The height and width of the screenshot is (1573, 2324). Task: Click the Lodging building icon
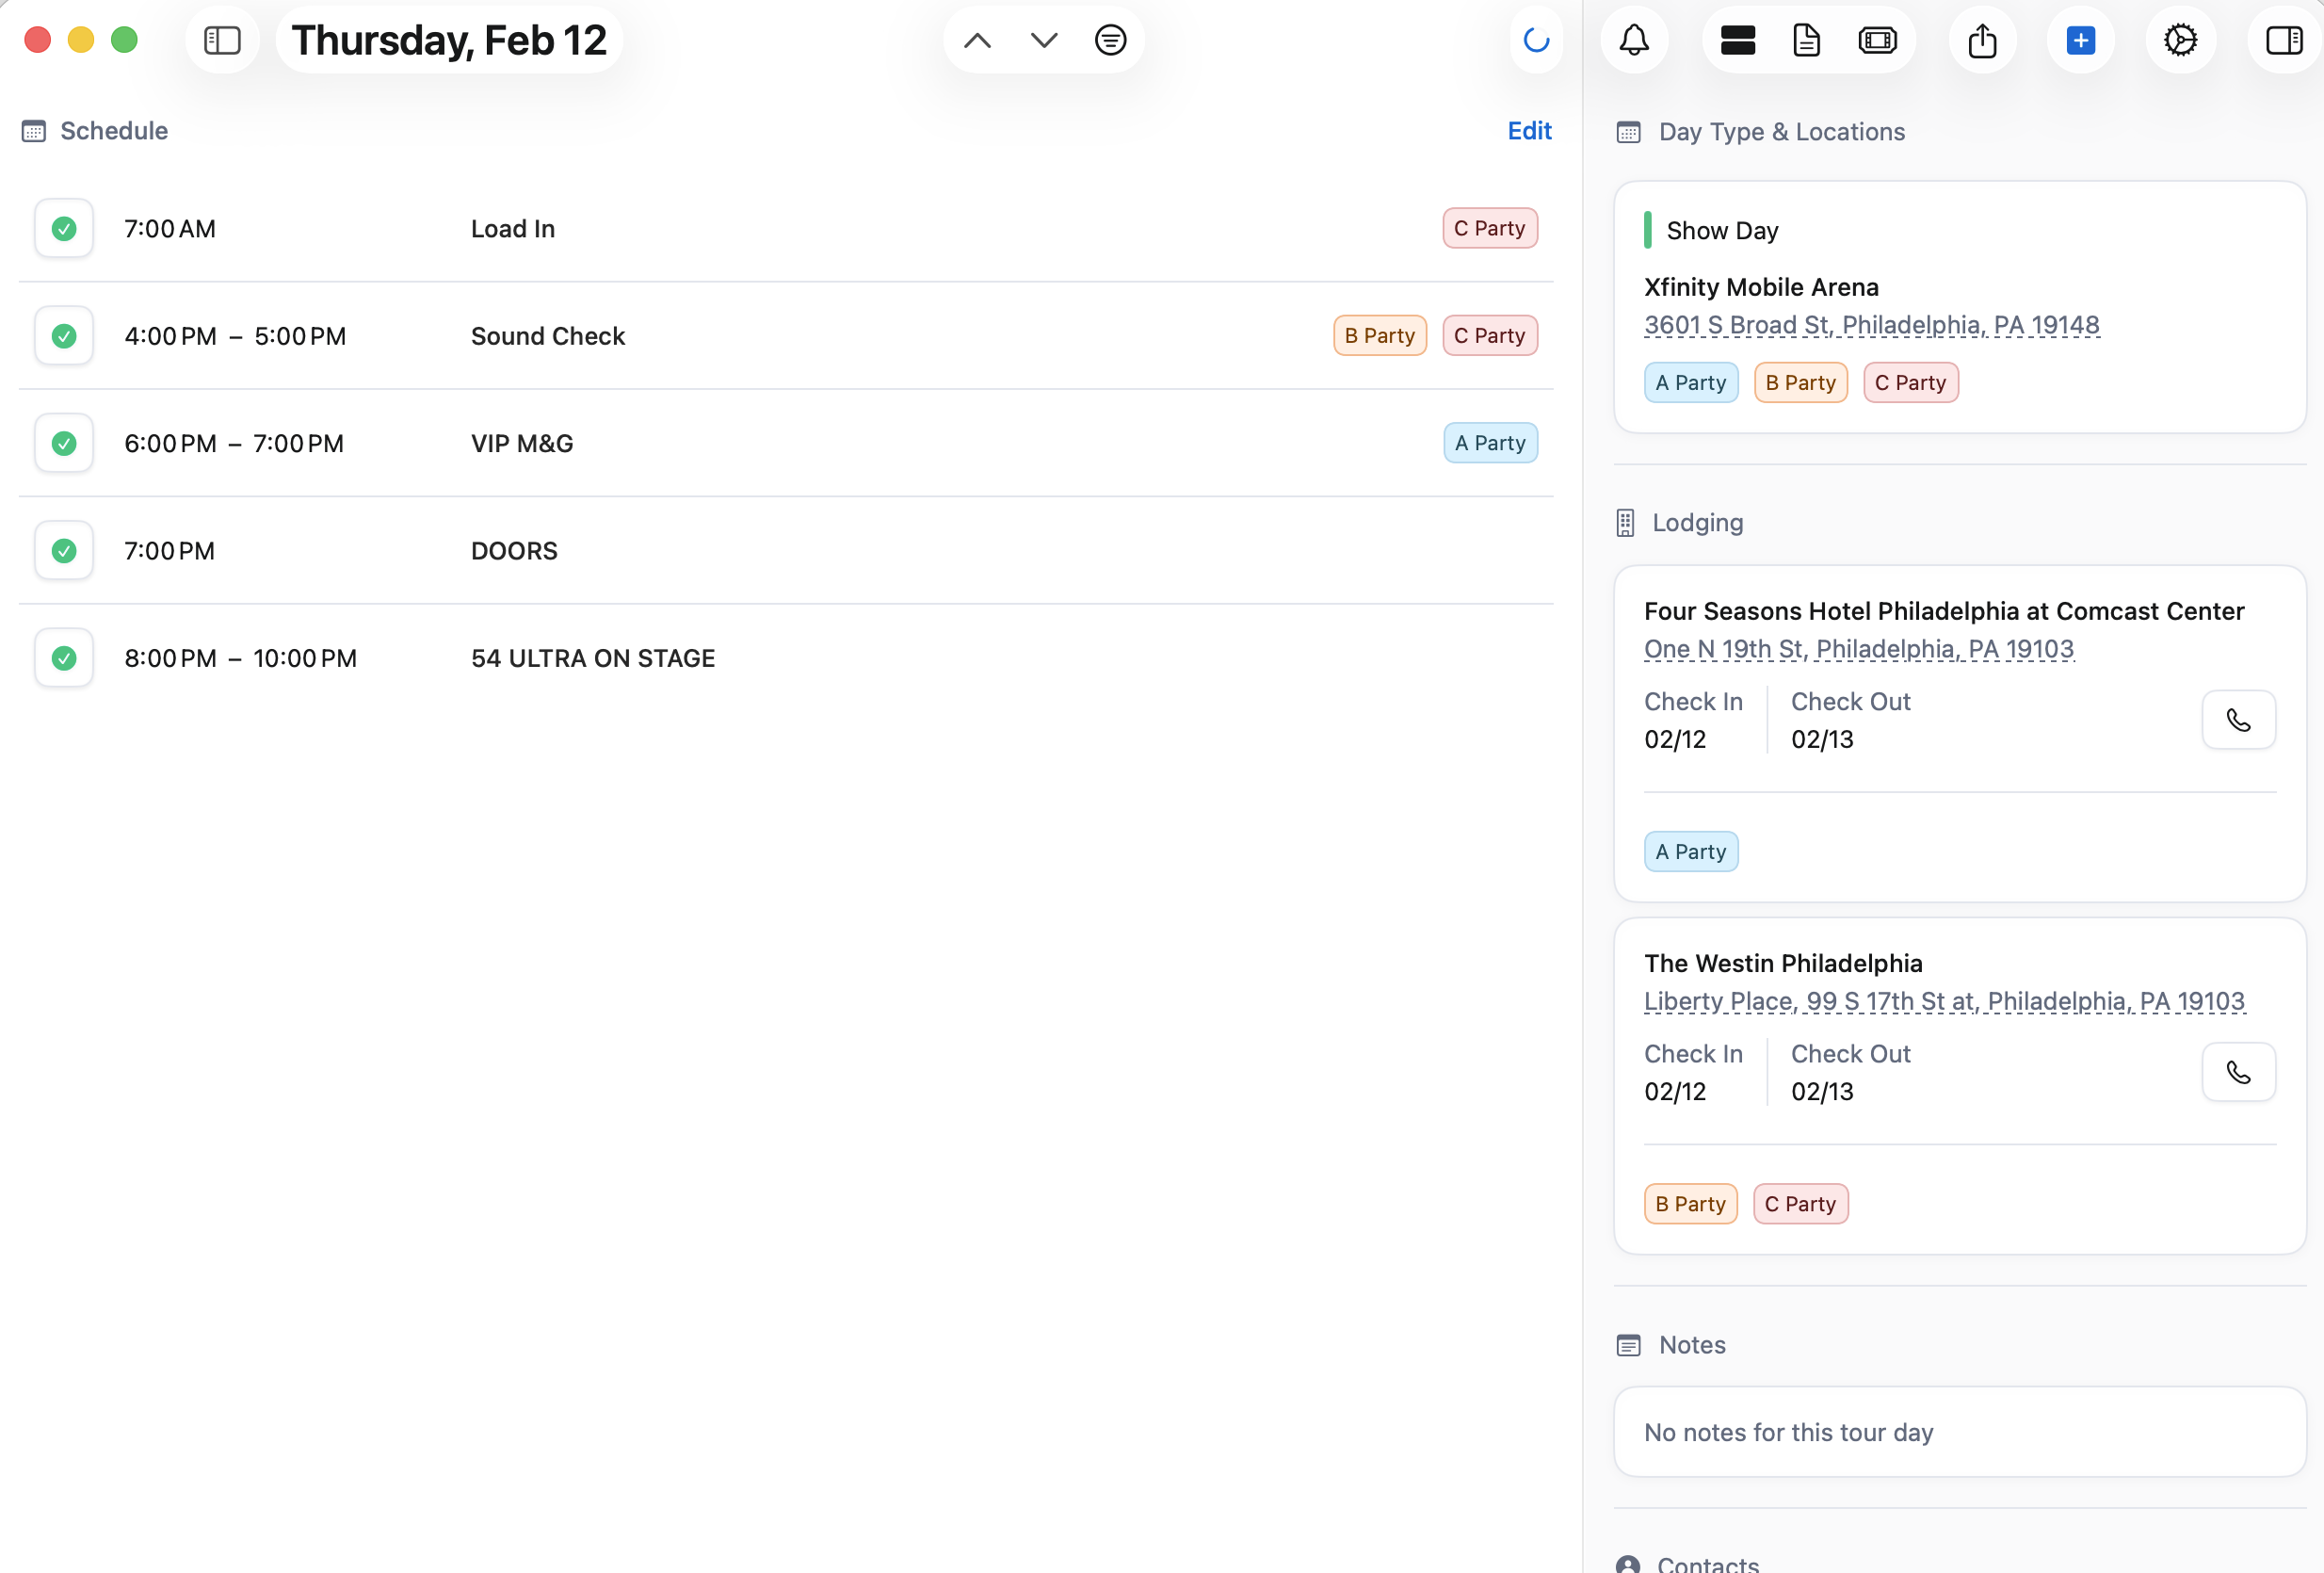tap(1625, 523)
